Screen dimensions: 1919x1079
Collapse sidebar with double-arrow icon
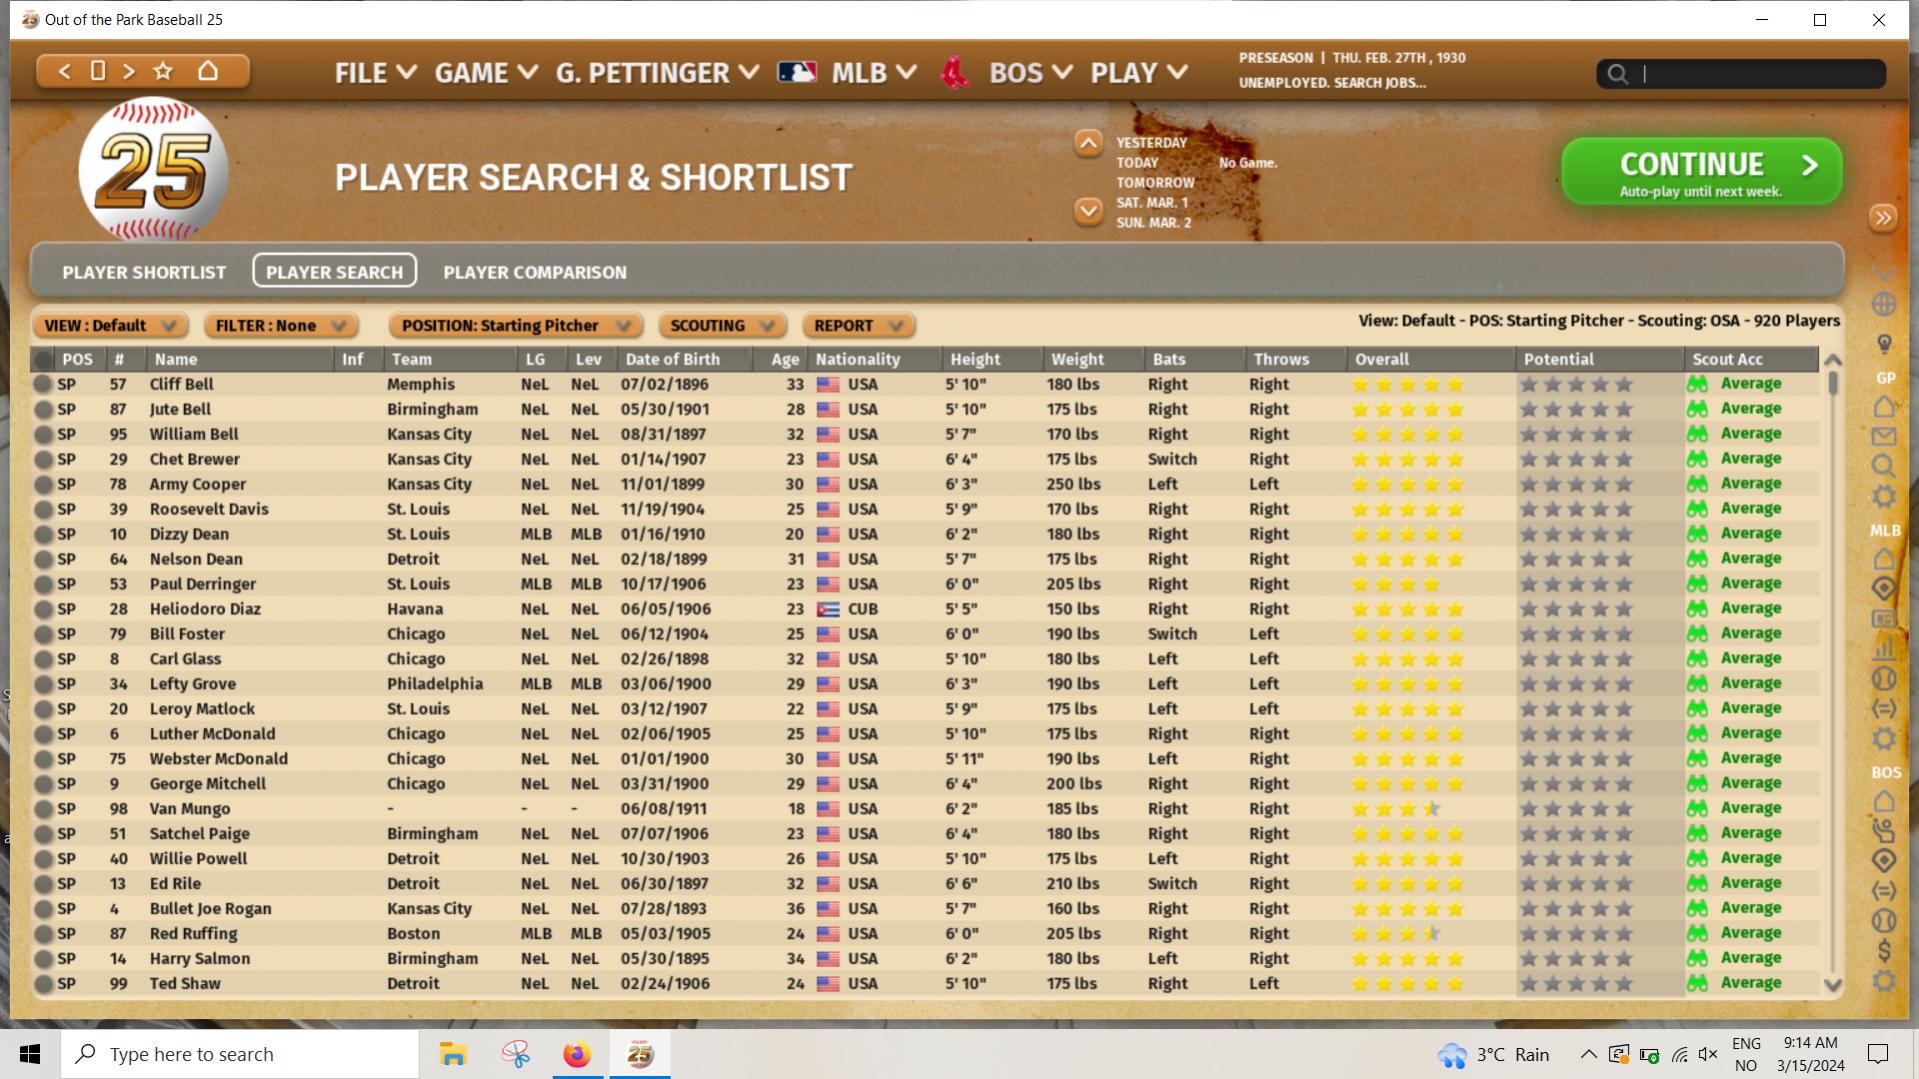pos(1883,218)
